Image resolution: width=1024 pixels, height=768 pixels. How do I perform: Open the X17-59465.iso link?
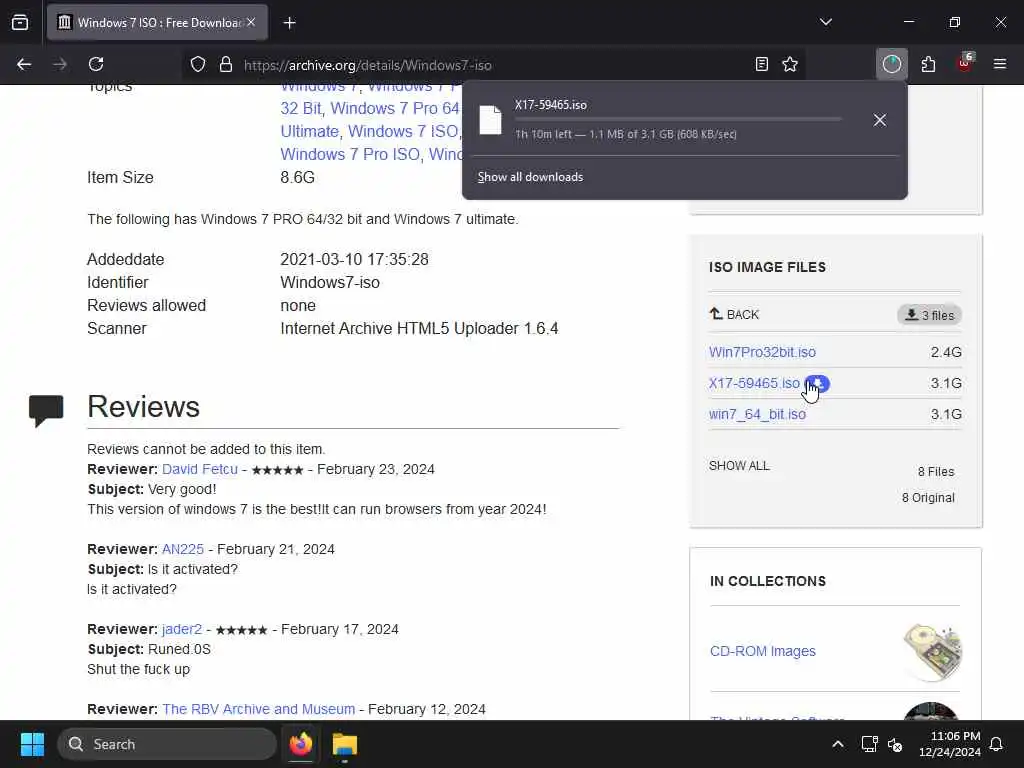[754, 383]
